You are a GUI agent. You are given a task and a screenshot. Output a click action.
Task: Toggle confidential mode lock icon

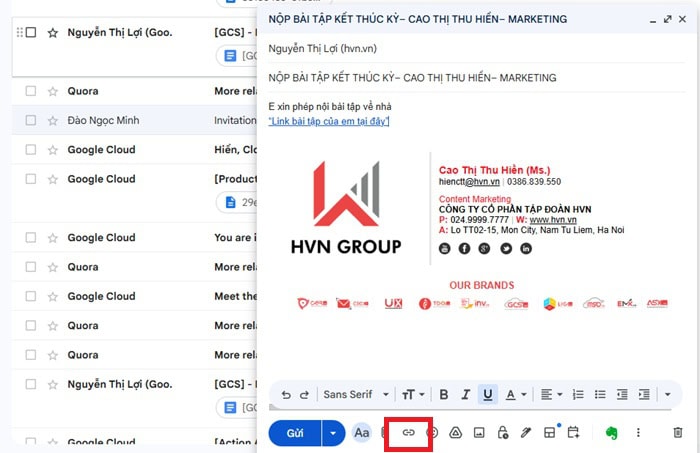click(502, 433)
